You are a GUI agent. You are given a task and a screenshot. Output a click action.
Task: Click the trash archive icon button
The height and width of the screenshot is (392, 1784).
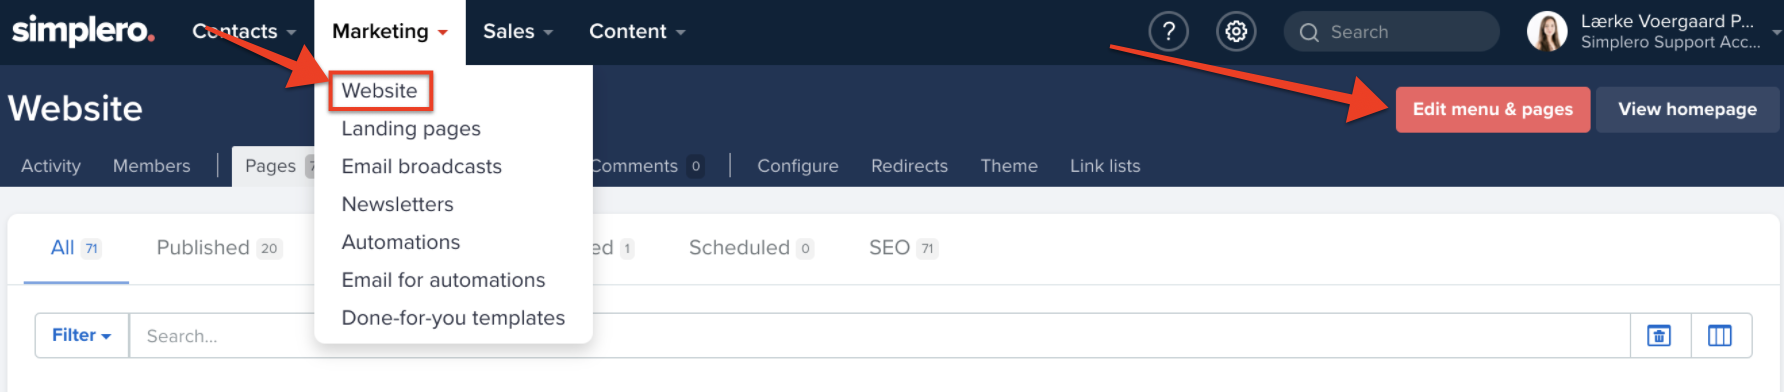[1659, 336]
